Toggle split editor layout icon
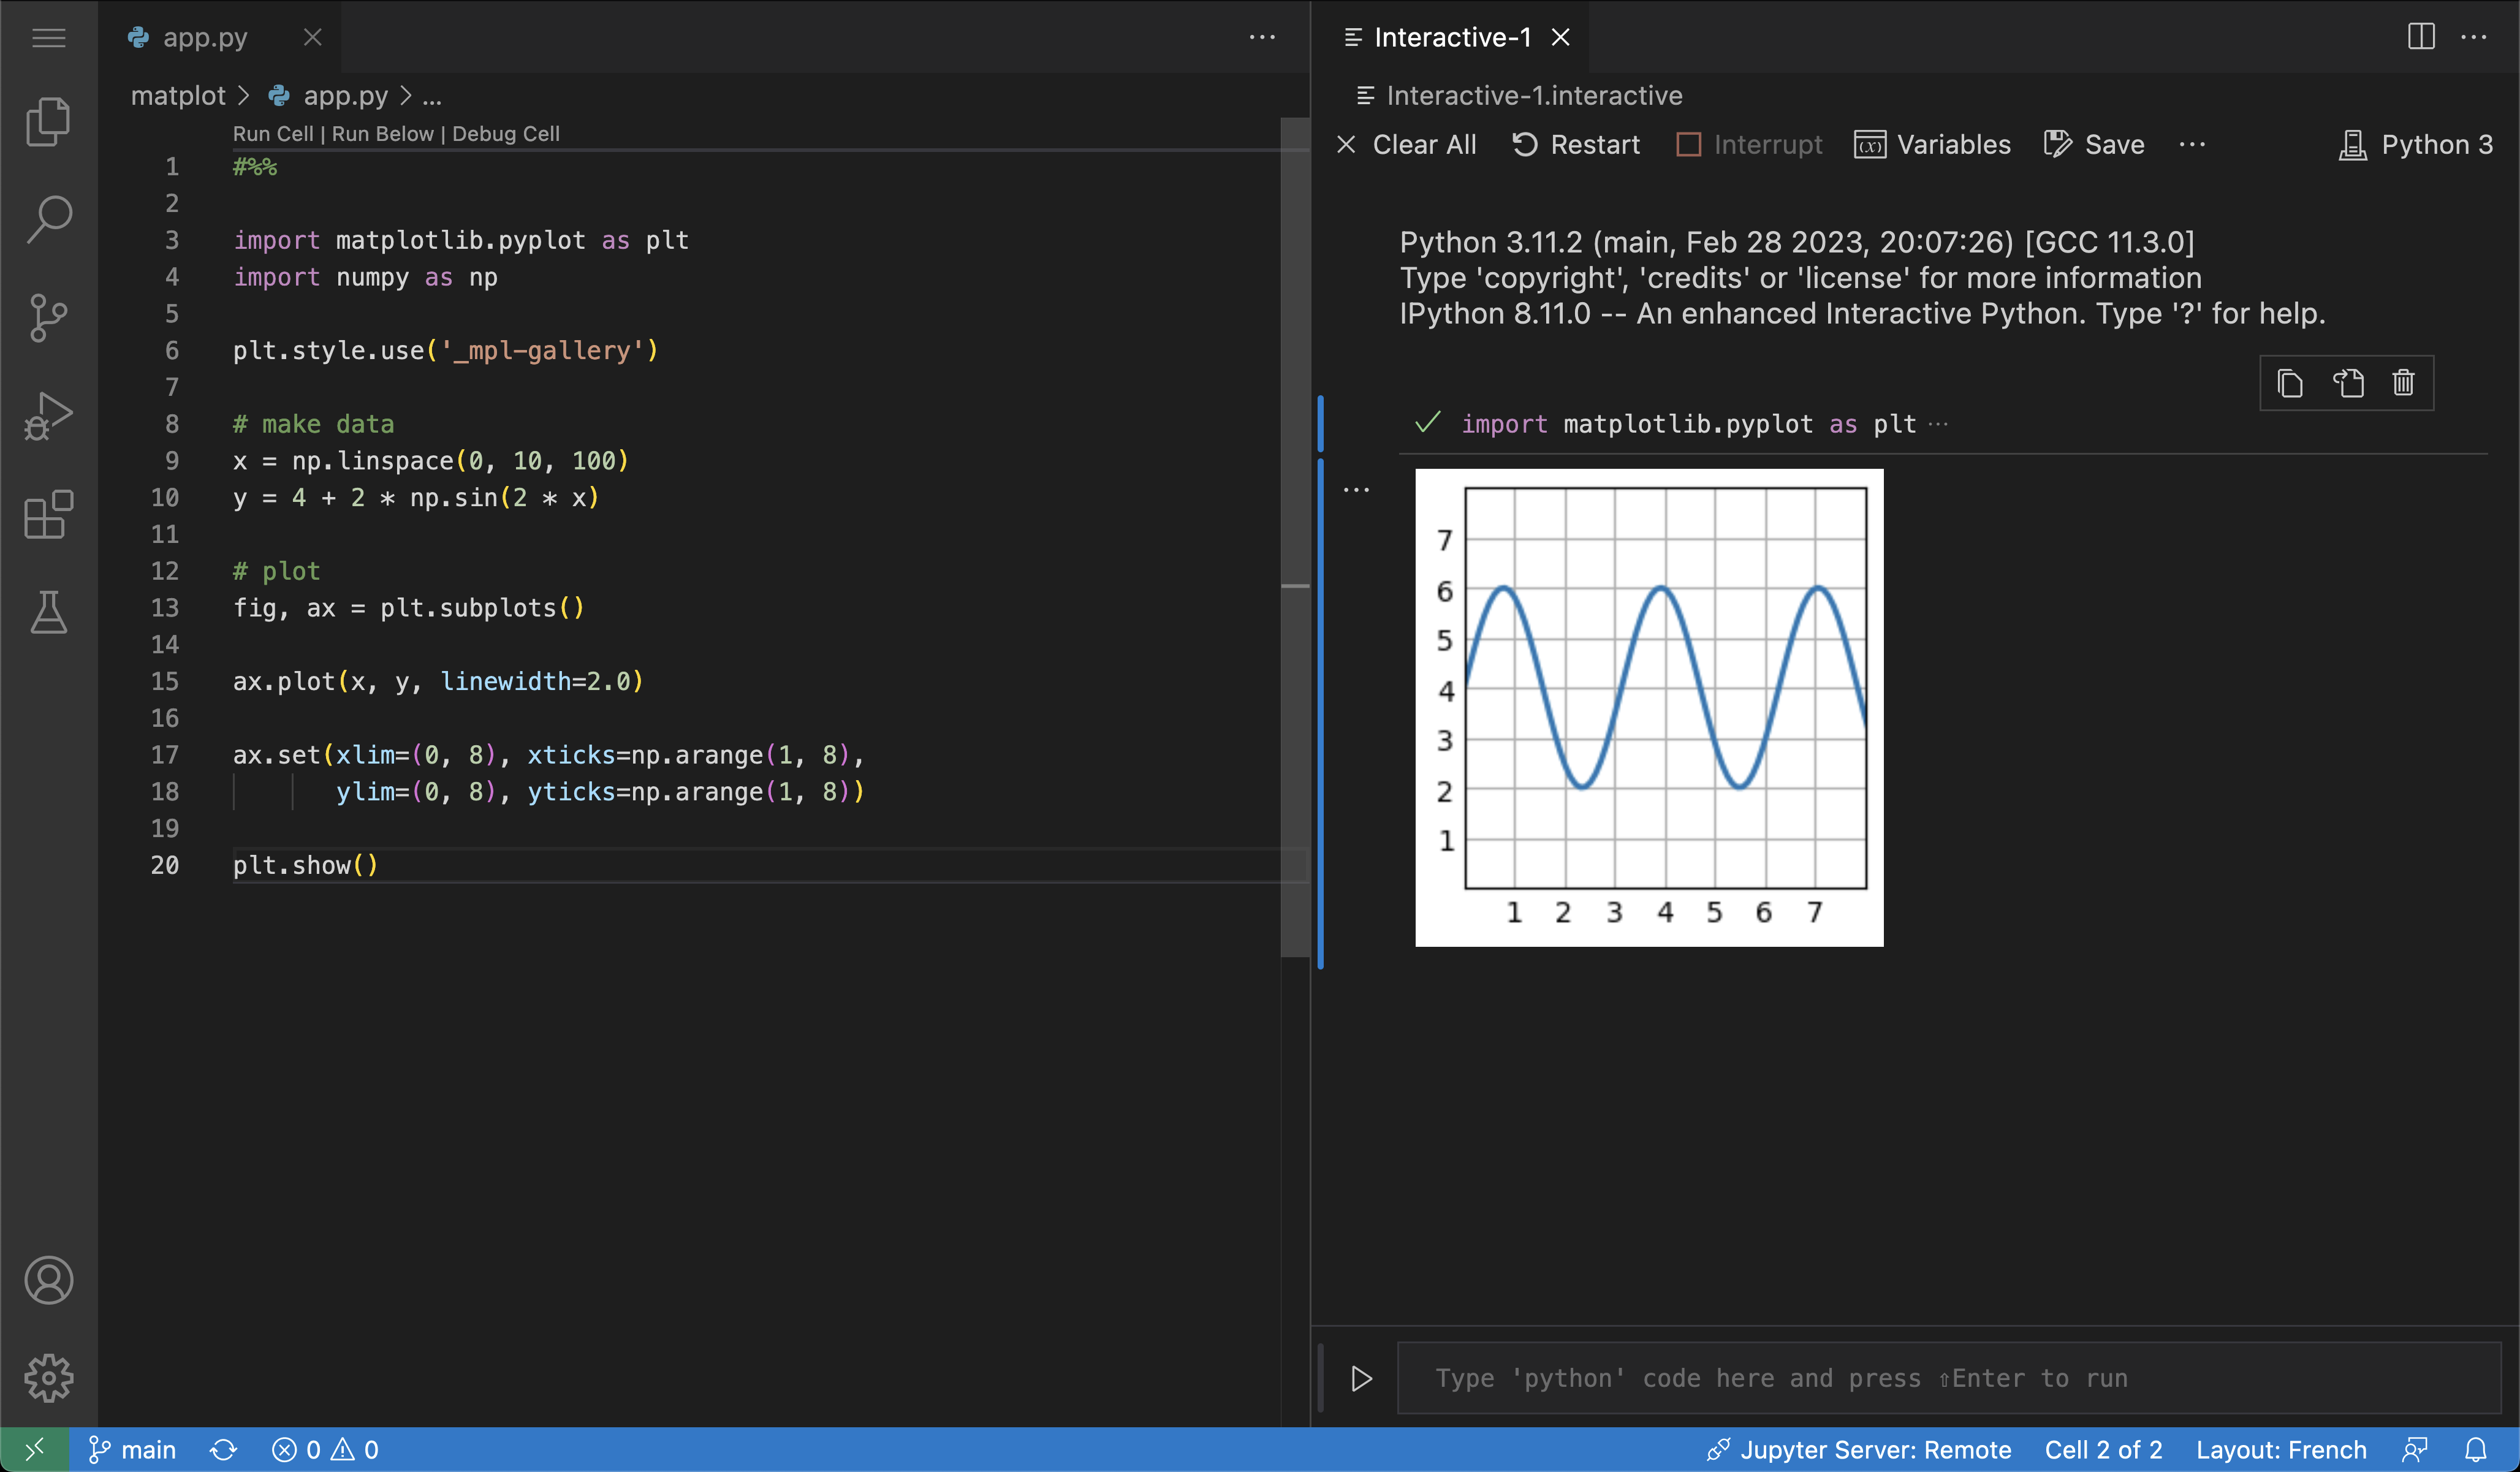Screen dimensions: 2520x1472 tap(2421, 37)
